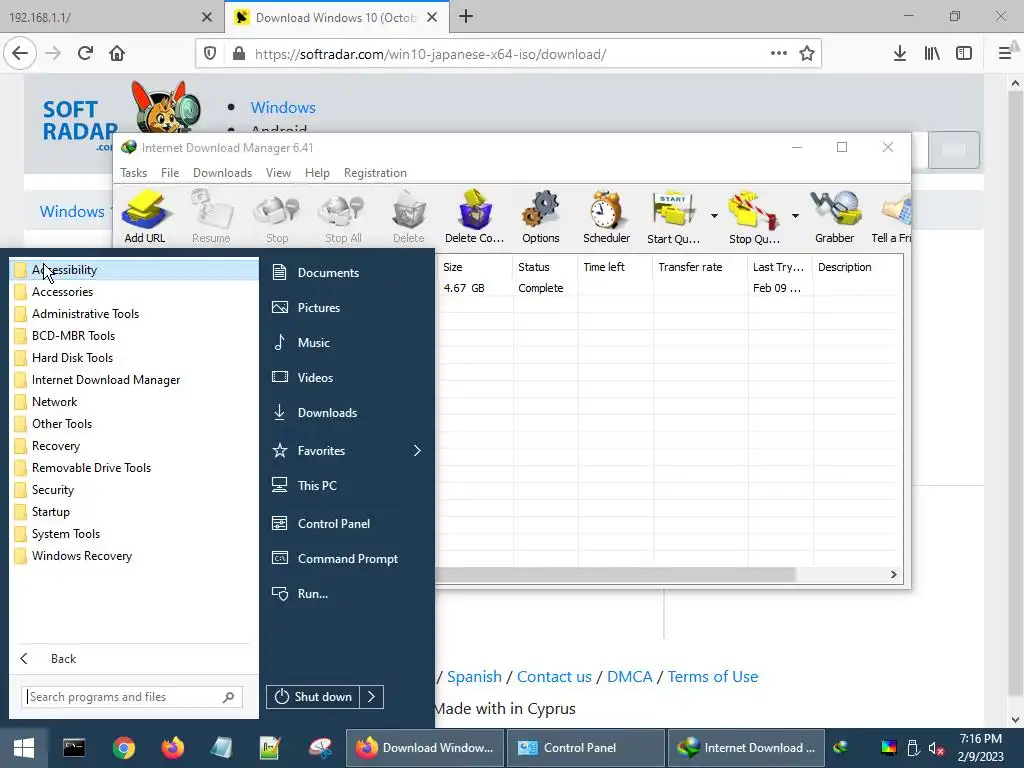Open the Accessories program folder
1024x768 pixels.
click(134, 292)
